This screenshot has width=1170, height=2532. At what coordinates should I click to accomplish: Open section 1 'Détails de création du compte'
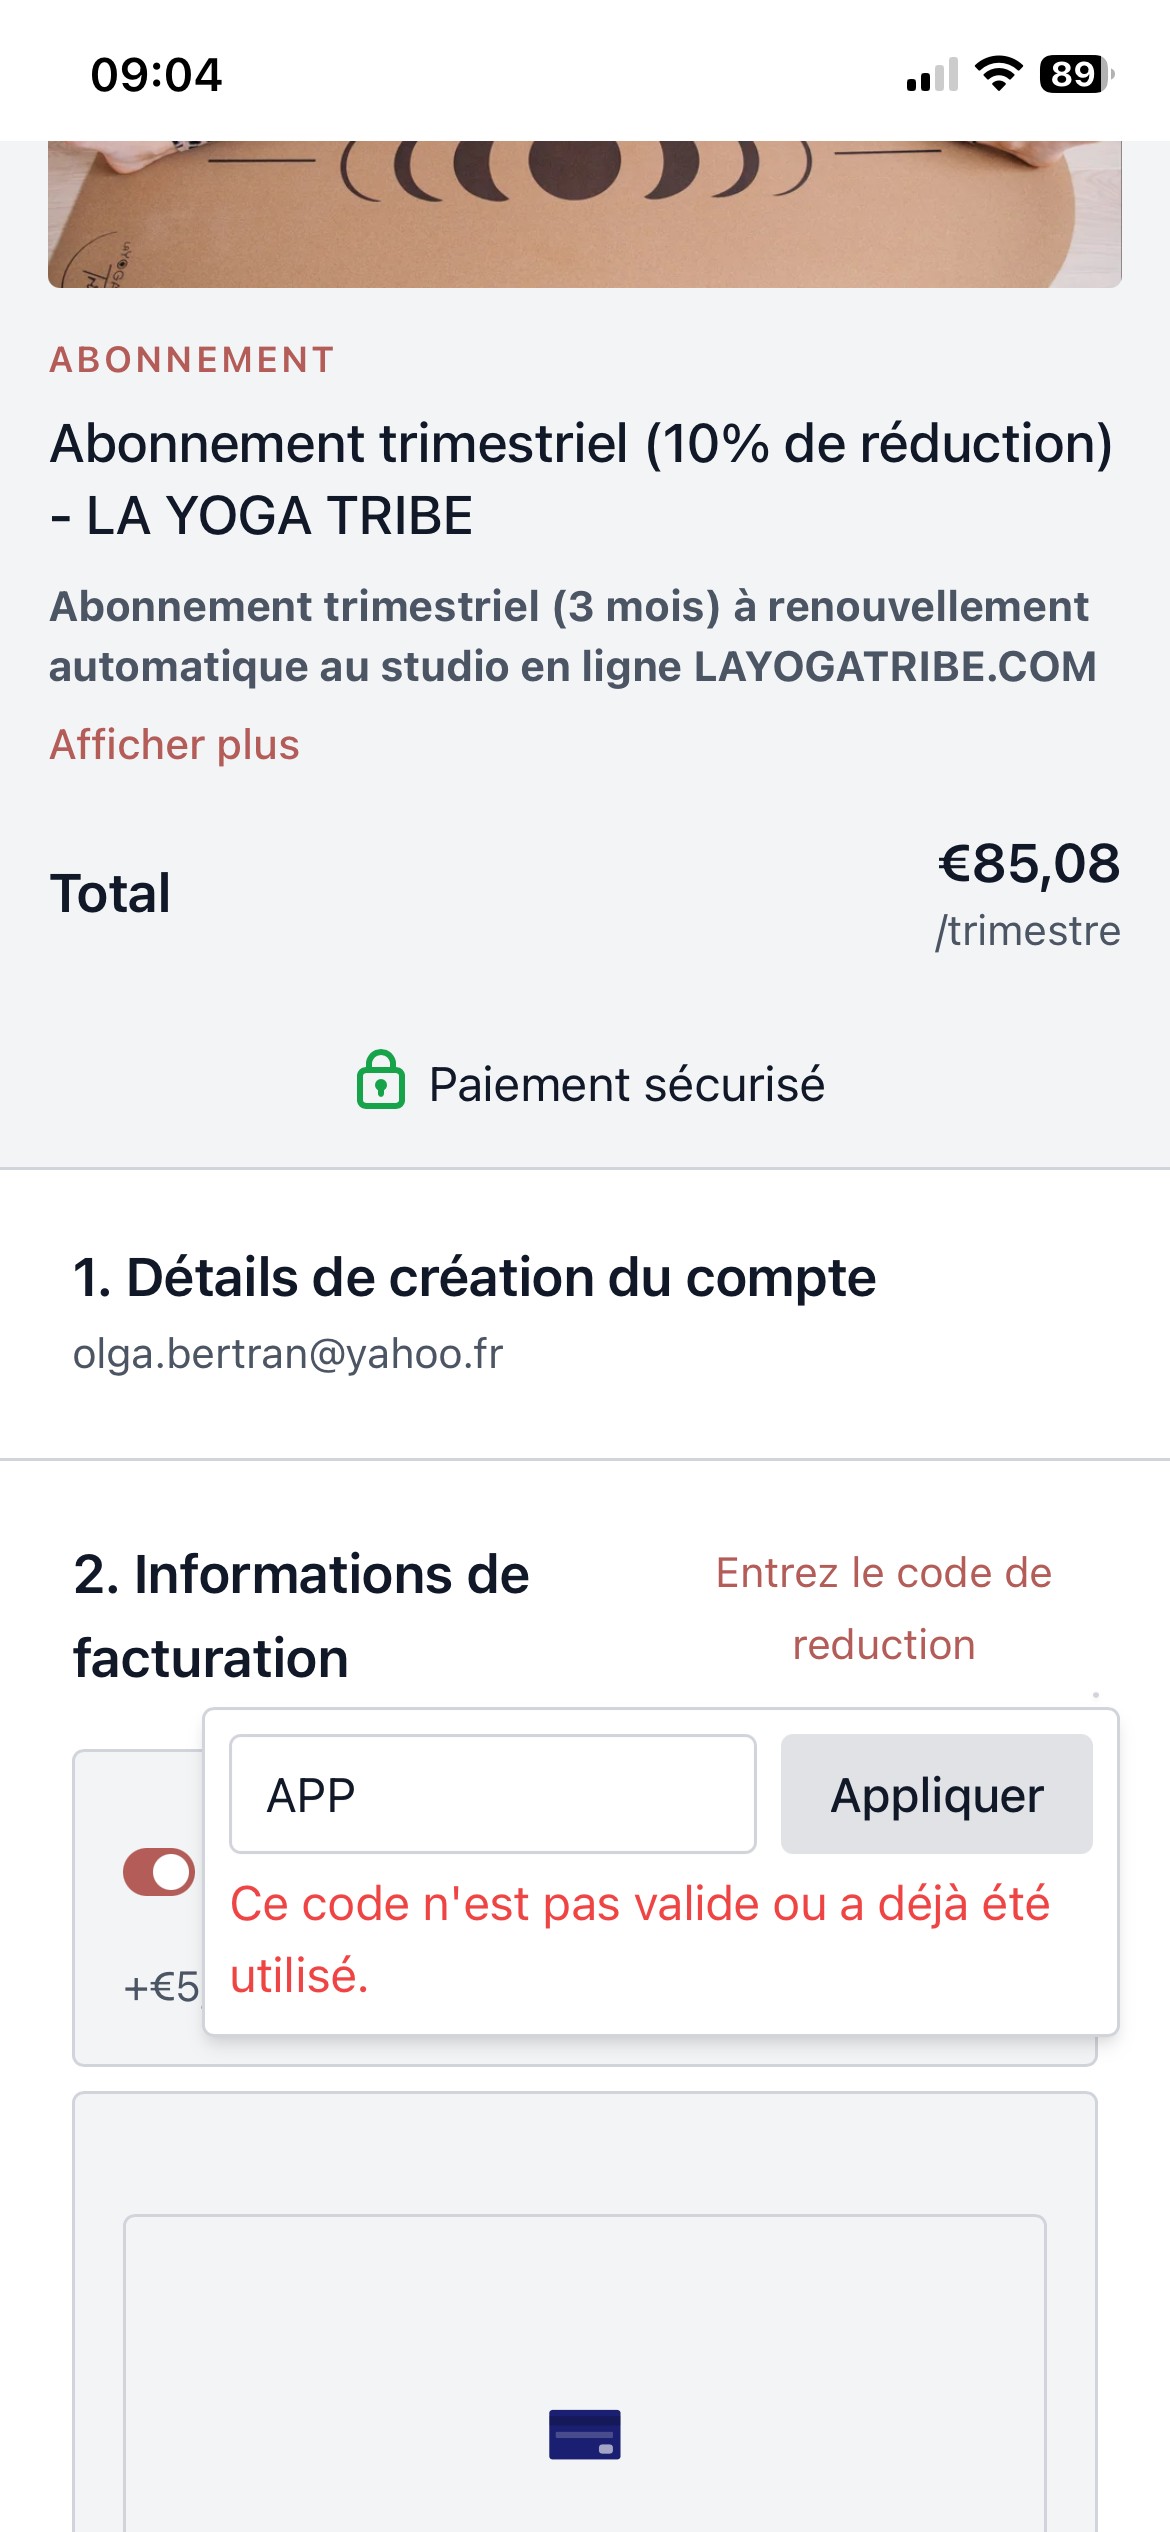click(474, 1278)
